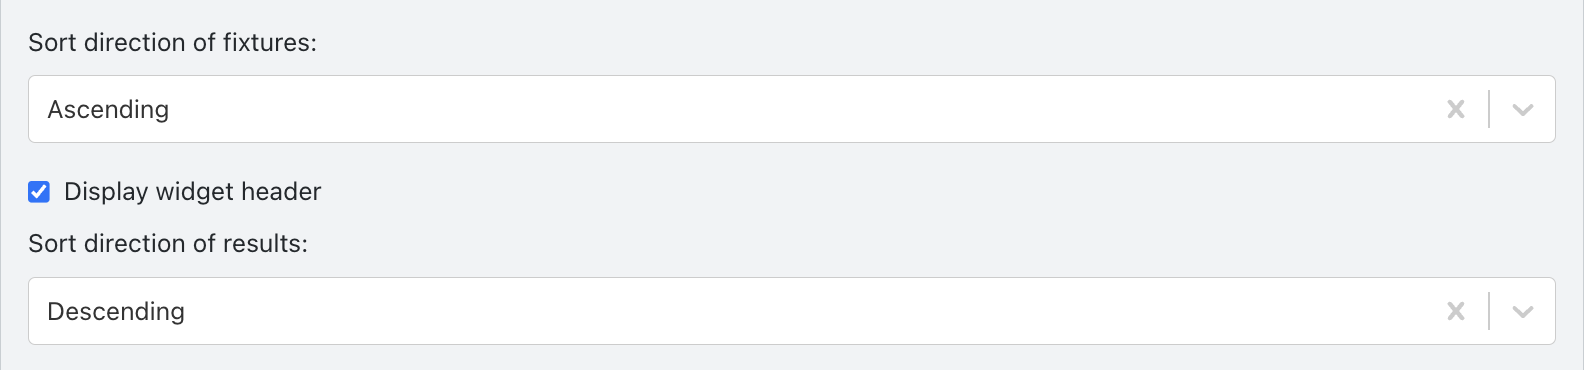The height and width of the screenshot is (370, 1586).
Task: Expand the results sort direction chevron
Action: [x=1523, y=311]
